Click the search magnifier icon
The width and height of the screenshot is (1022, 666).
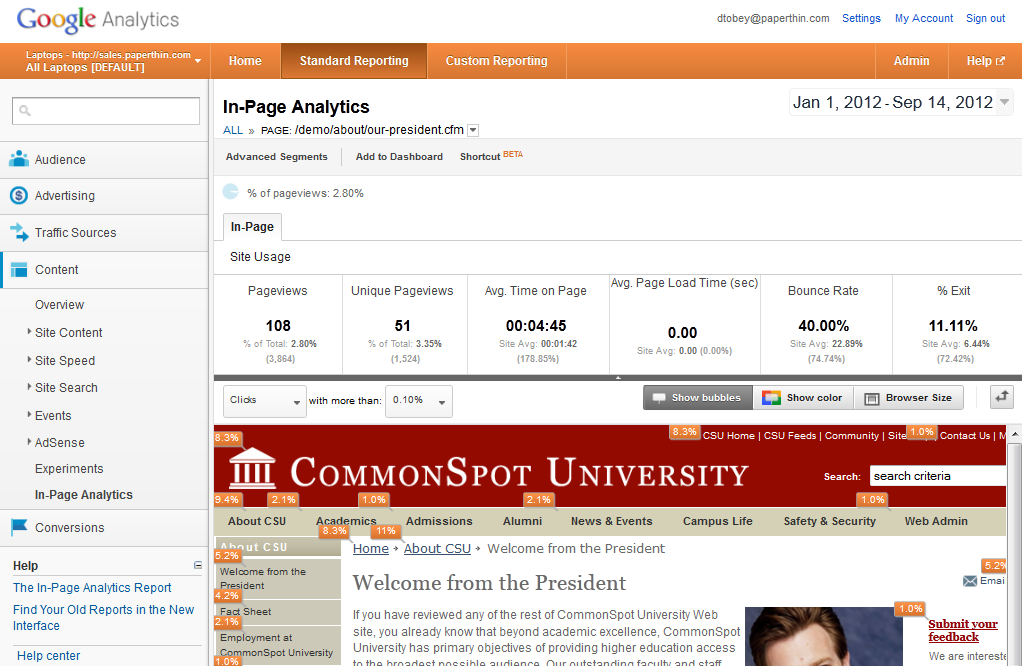(25, 111)
